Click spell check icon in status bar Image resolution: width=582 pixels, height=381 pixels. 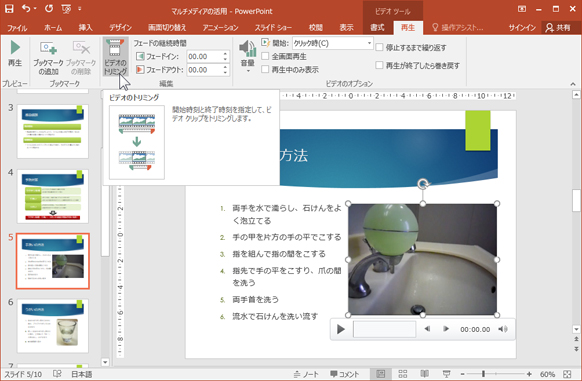pyautogui.click(x=57, y=374)
